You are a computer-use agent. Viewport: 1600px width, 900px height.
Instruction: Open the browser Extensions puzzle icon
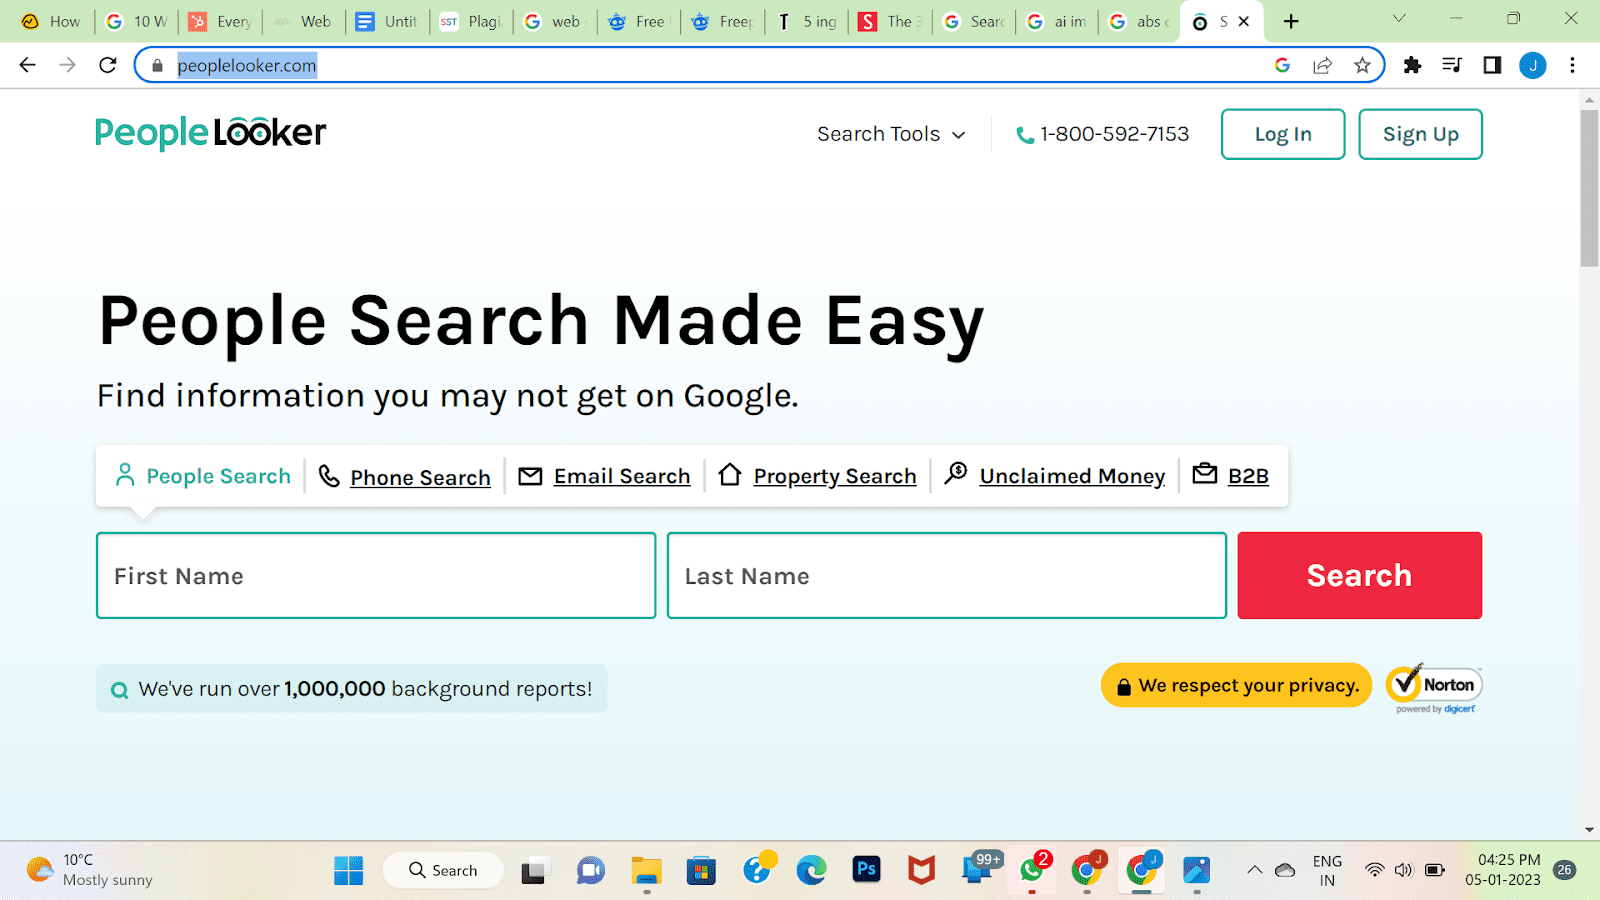(1412, 65)
